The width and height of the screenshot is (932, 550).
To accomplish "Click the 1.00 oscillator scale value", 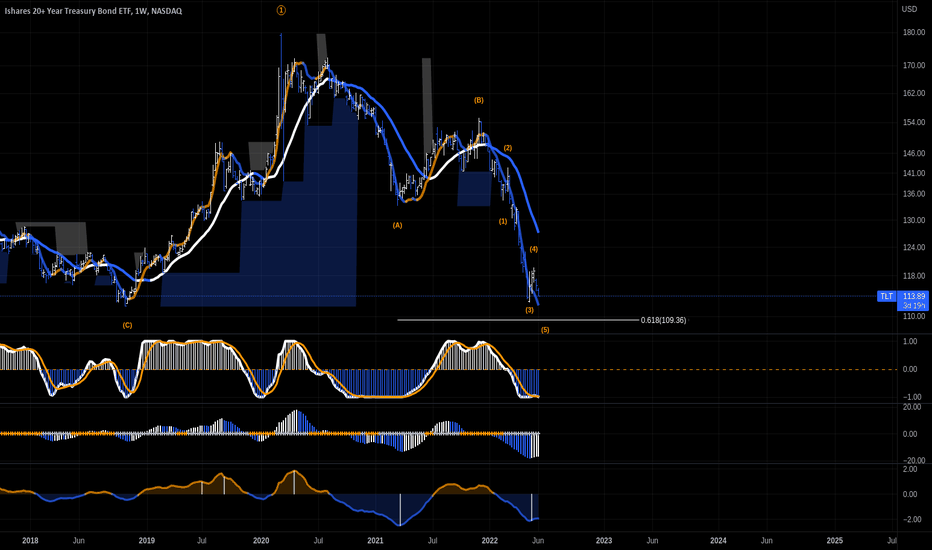I will [909, 341].
